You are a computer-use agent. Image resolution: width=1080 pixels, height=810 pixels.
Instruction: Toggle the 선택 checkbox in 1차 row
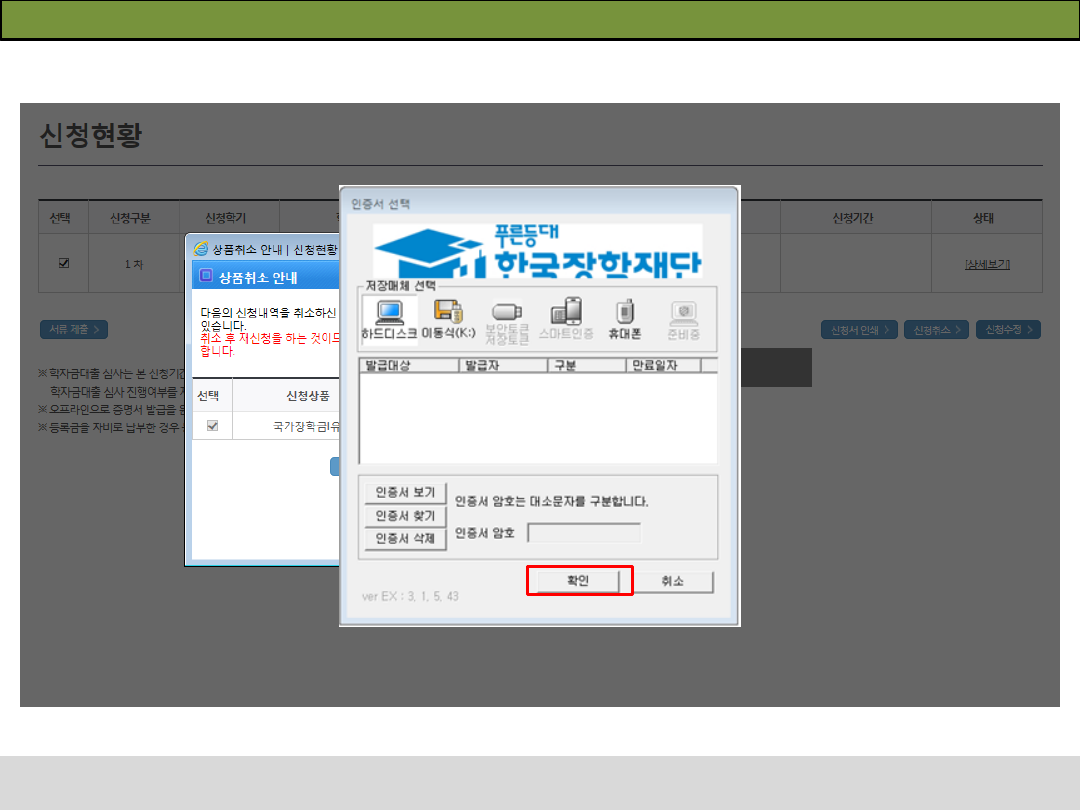64,263
